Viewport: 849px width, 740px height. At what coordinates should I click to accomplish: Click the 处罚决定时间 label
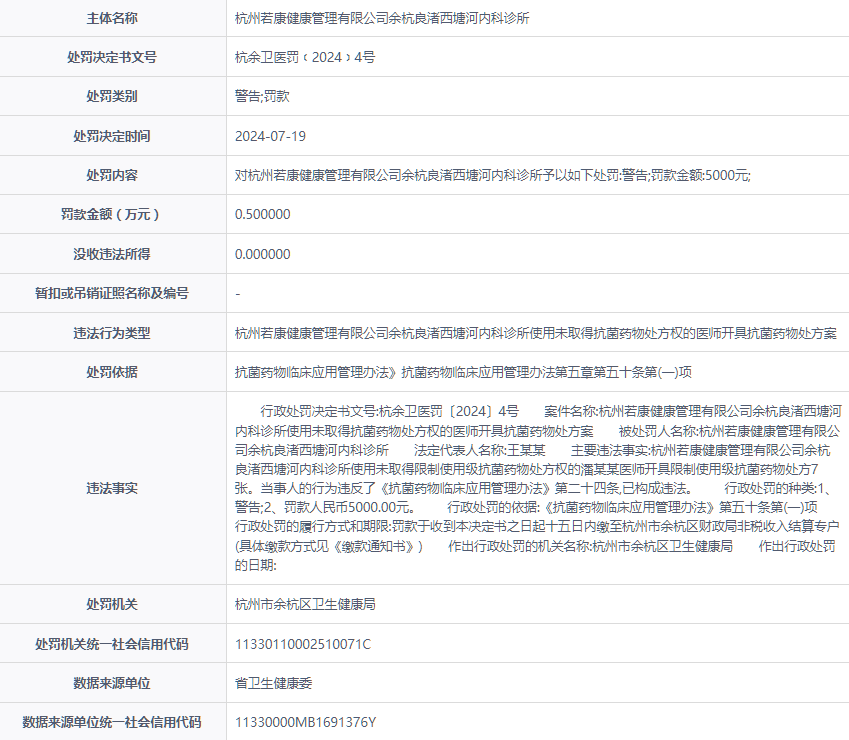[112, 136]
